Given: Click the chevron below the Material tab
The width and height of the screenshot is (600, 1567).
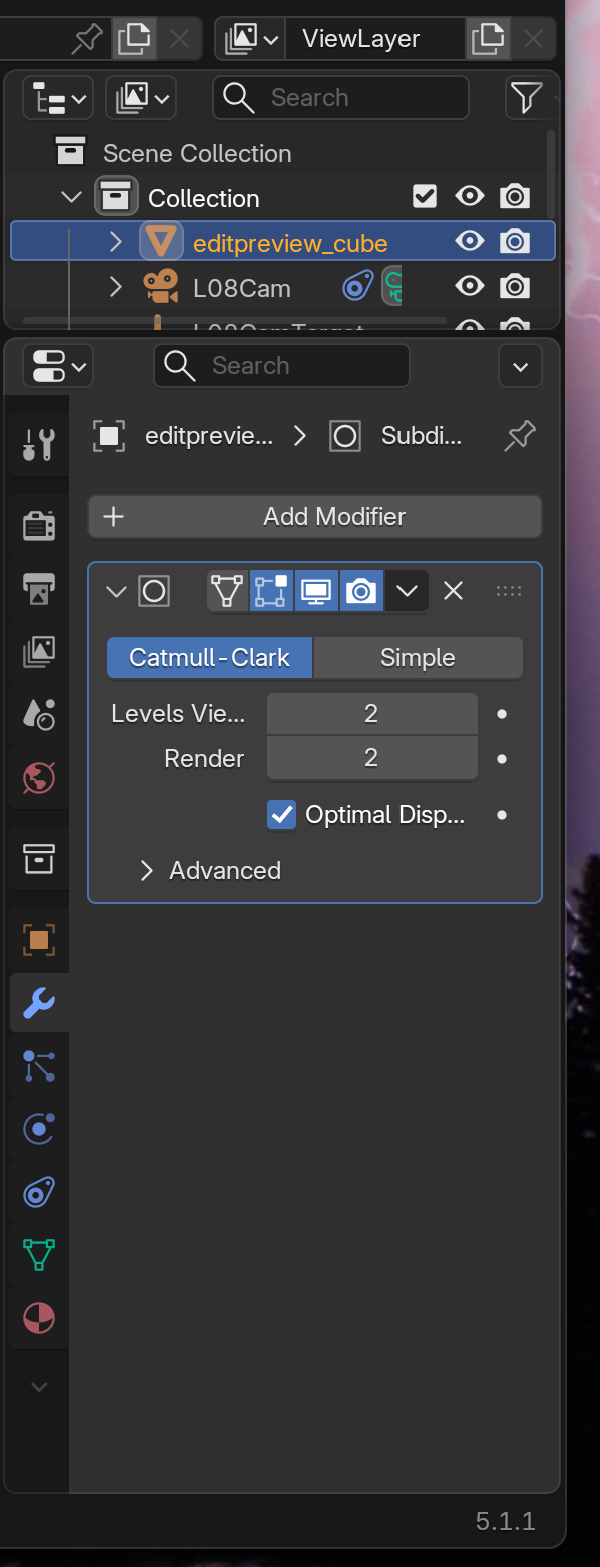Looking at the screenshot, I should point(39,1387).
